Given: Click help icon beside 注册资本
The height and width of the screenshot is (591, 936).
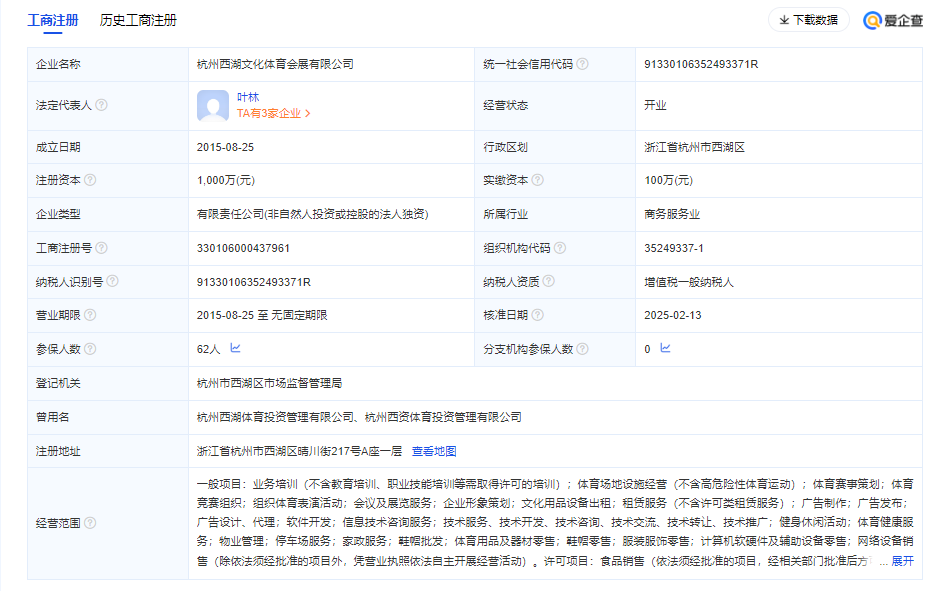Looking at the screenshot, I should (x=90, y=180).
